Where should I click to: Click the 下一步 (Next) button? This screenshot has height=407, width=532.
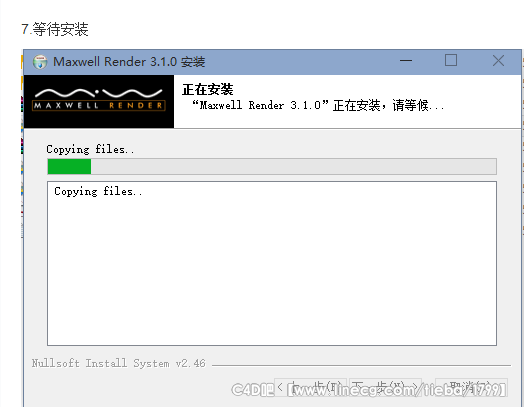tap(386, 387)
